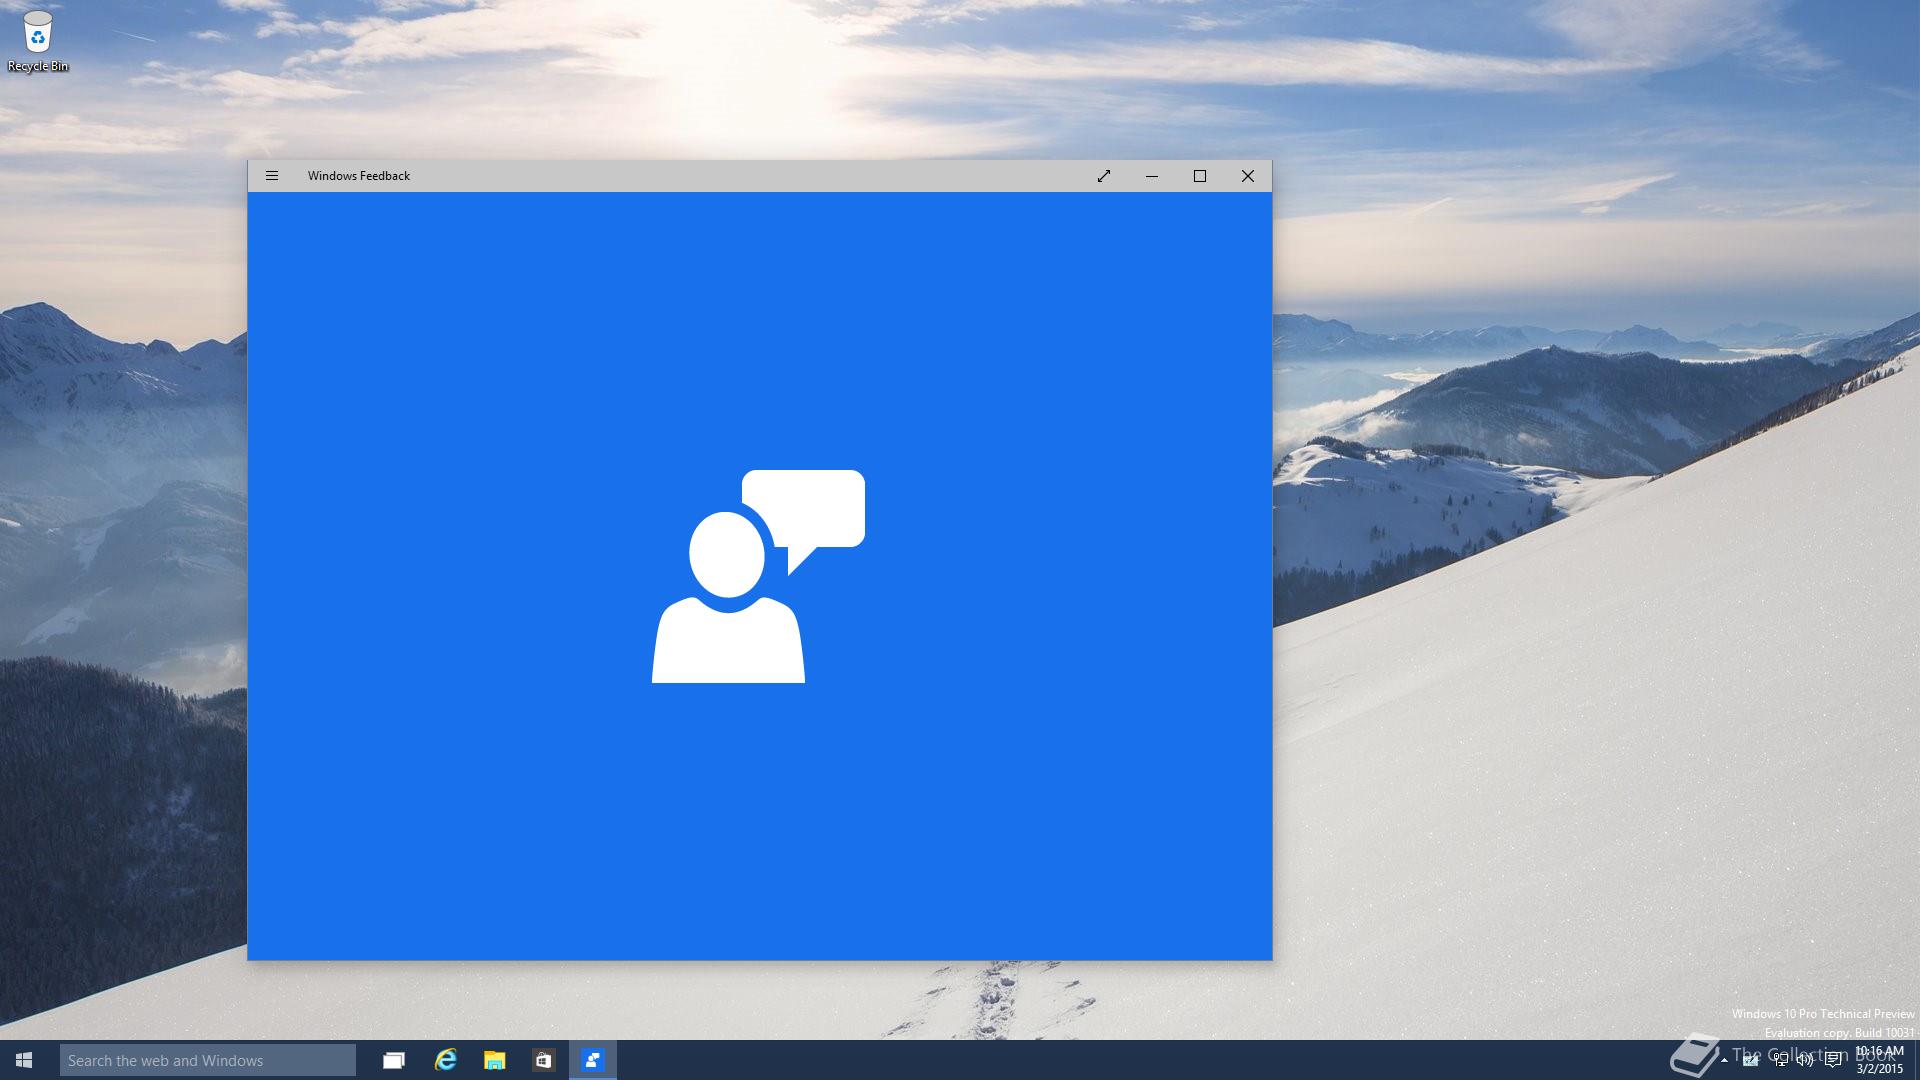Open the network status tray icon

(x=1780, y=1060)
